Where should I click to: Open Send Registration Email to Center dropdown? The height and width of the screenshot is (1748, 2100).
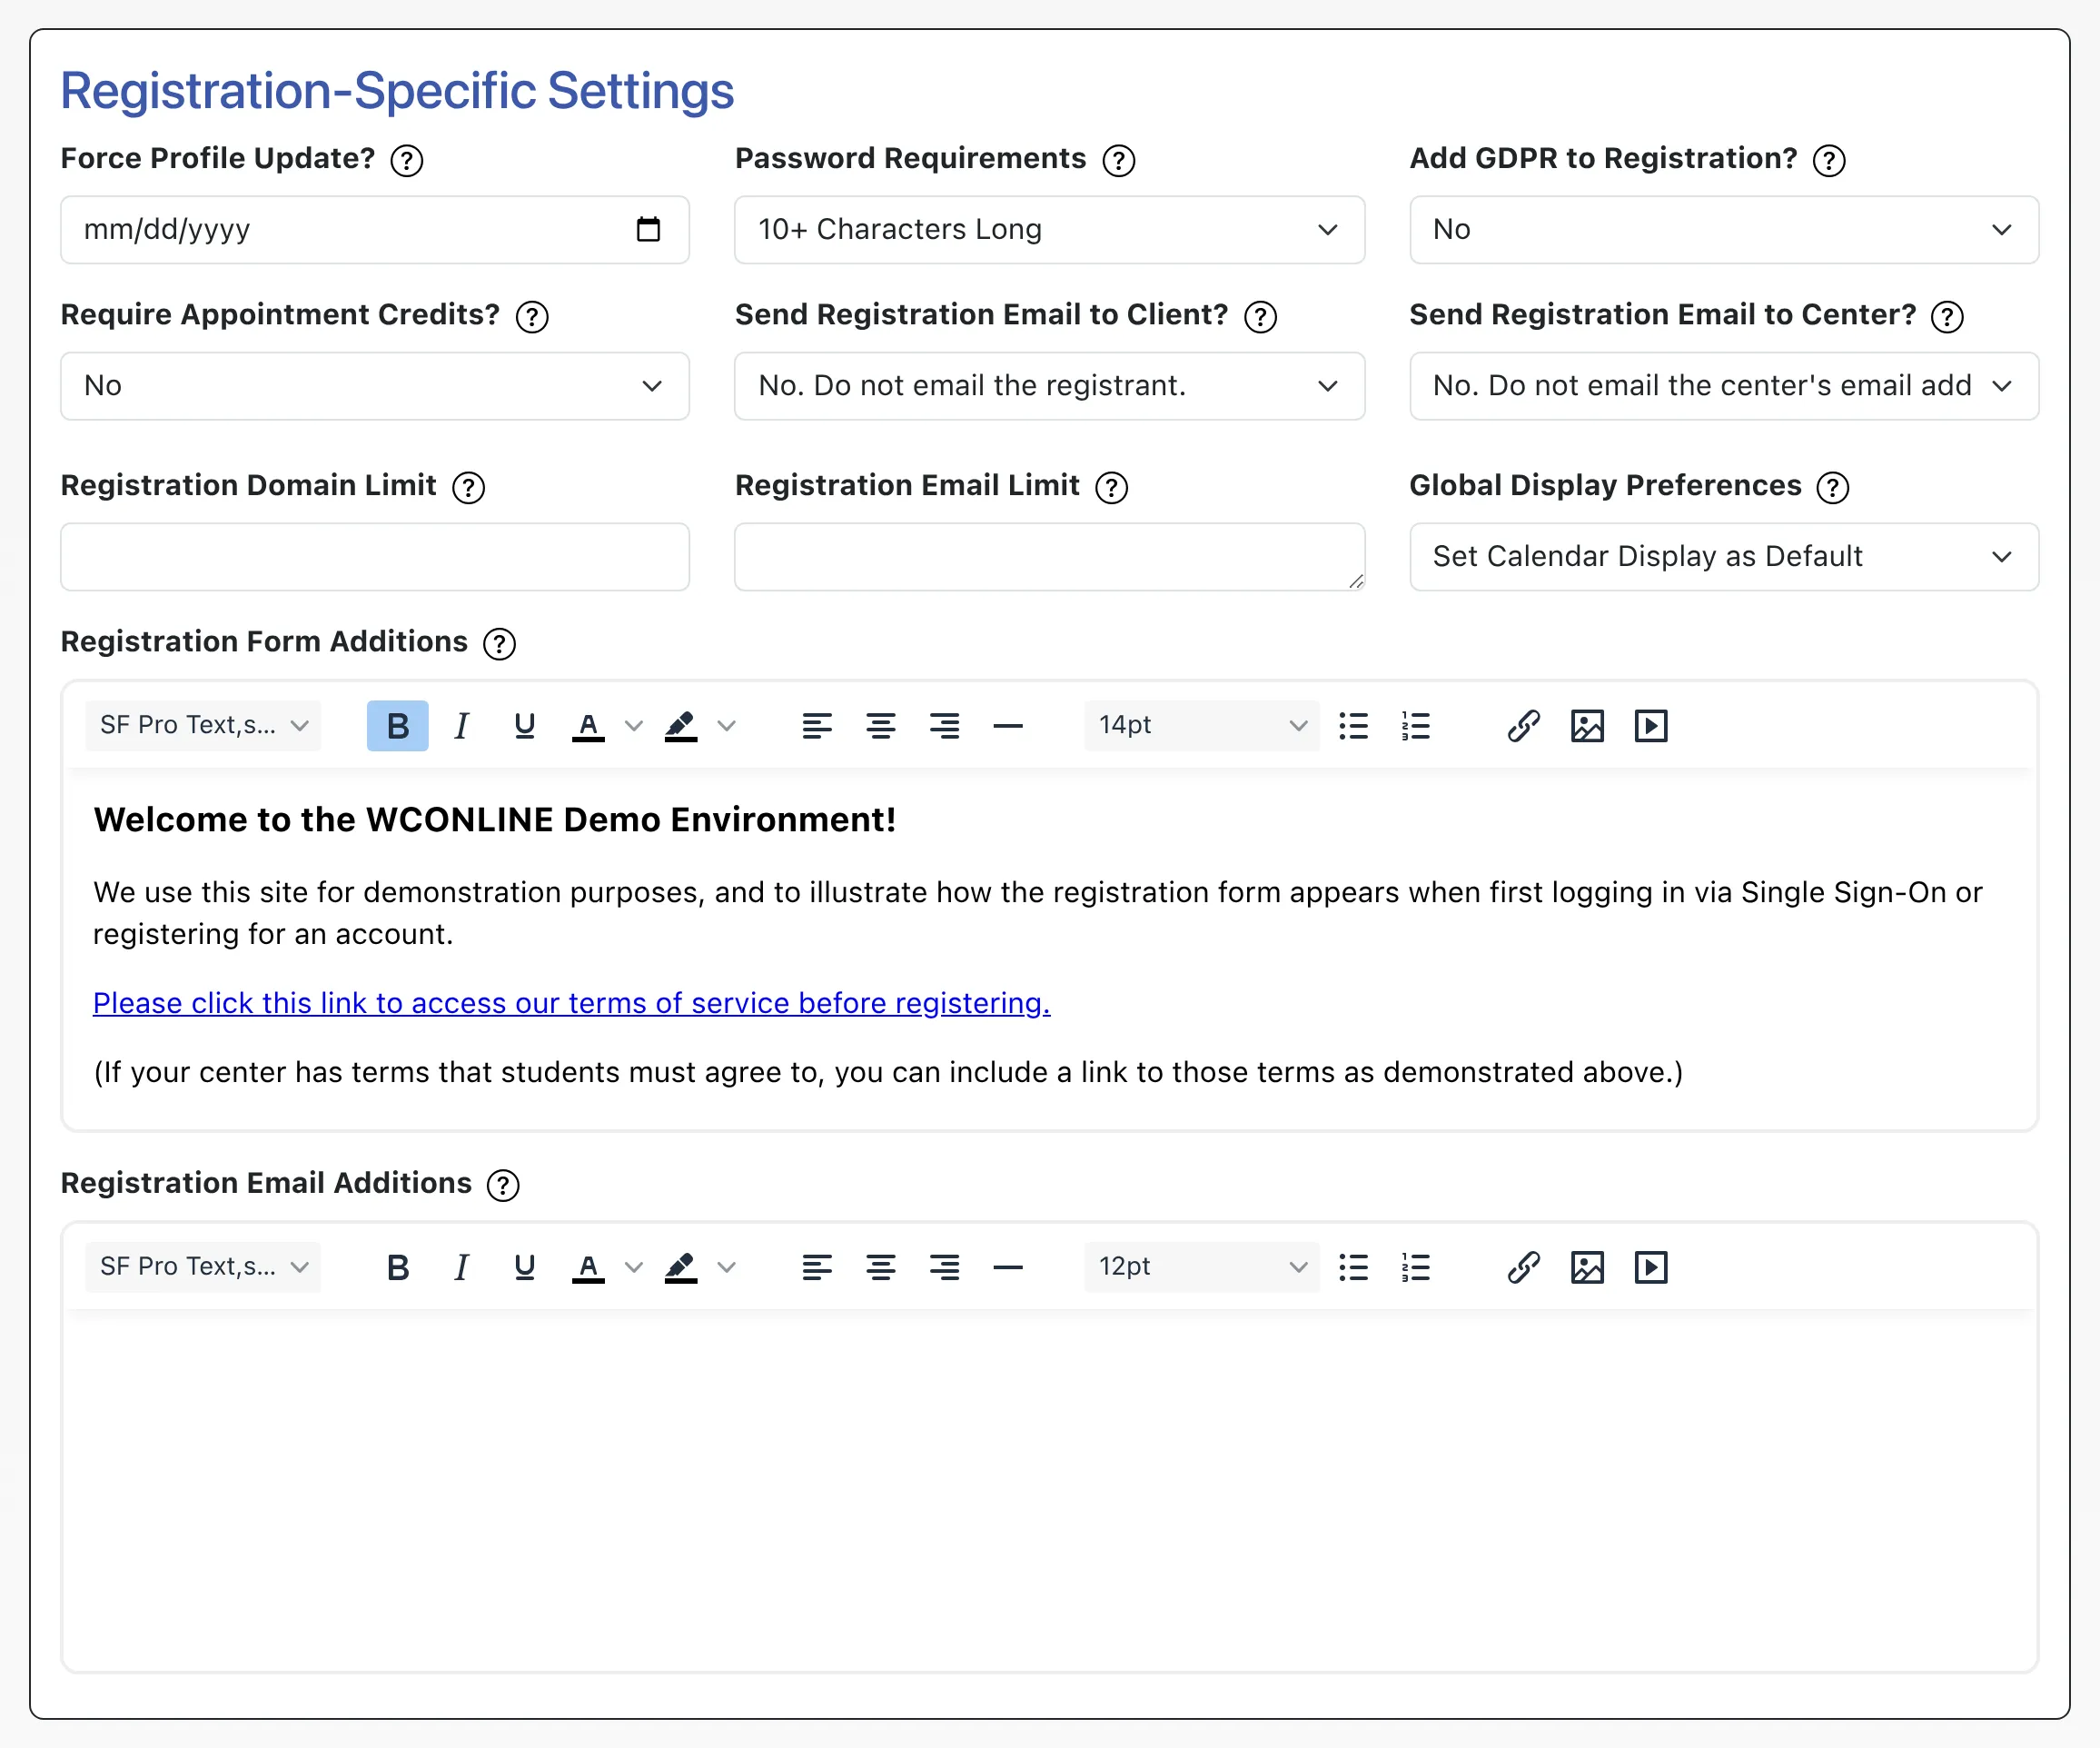1724,386
